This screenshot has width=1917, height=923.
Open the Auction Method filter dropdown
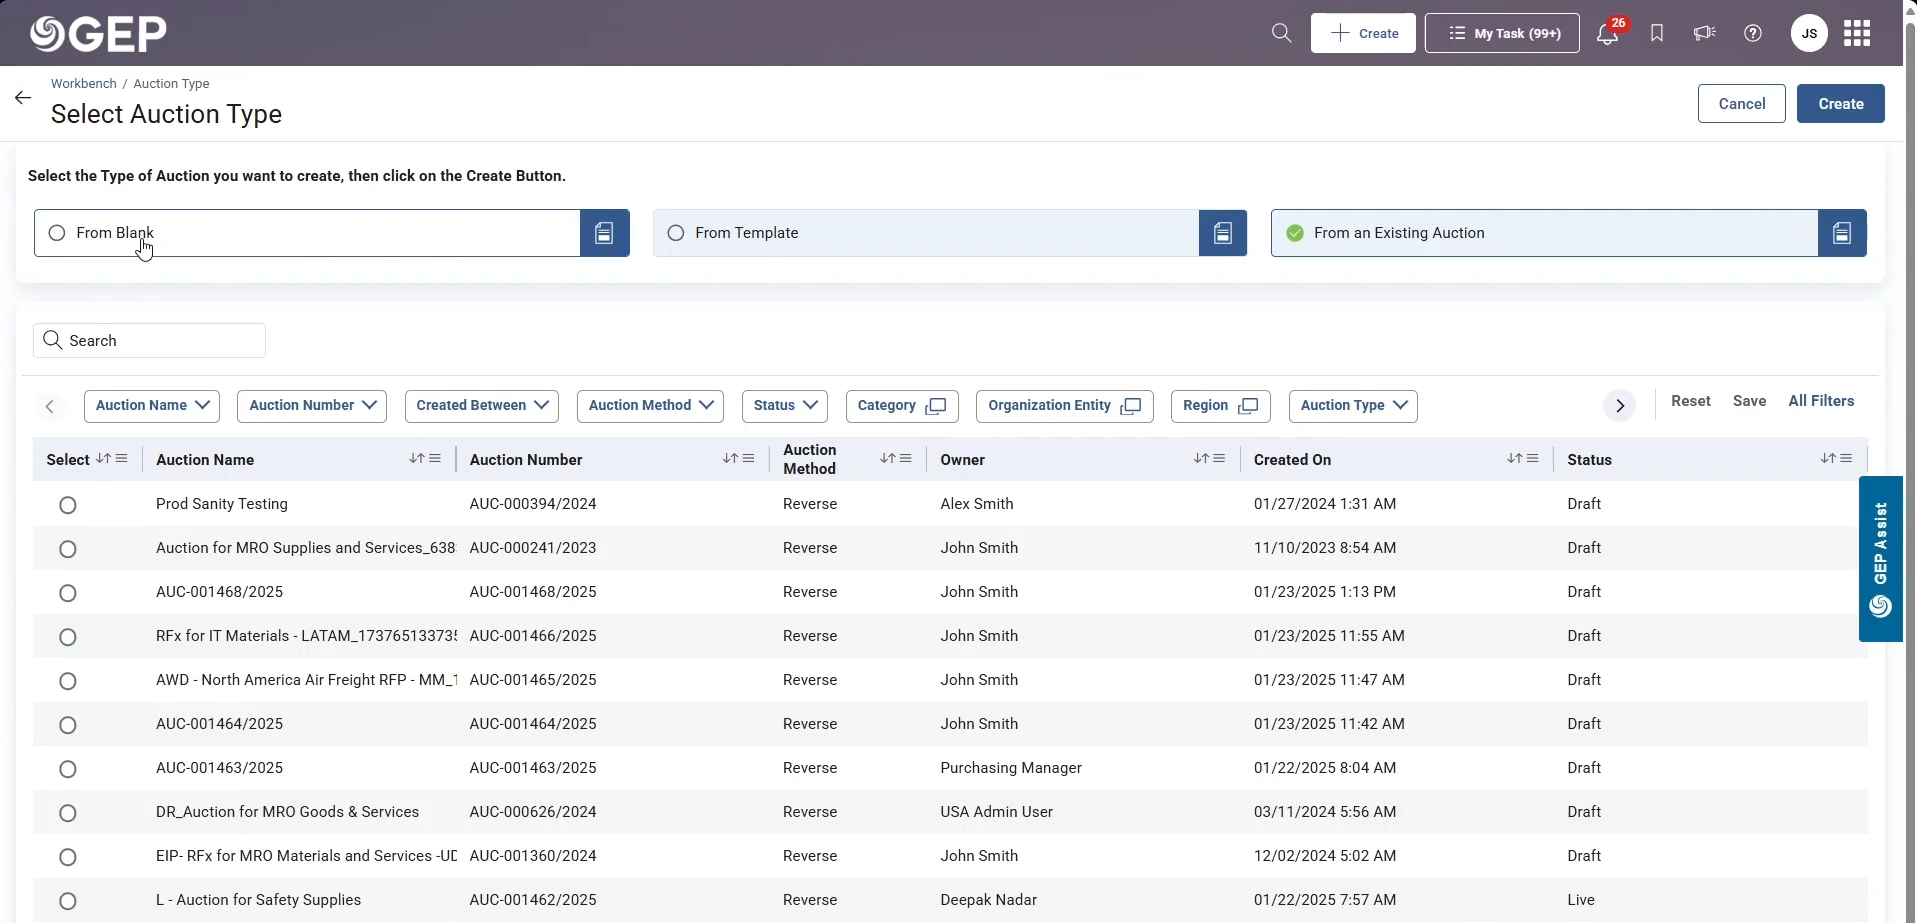(650, 406)
